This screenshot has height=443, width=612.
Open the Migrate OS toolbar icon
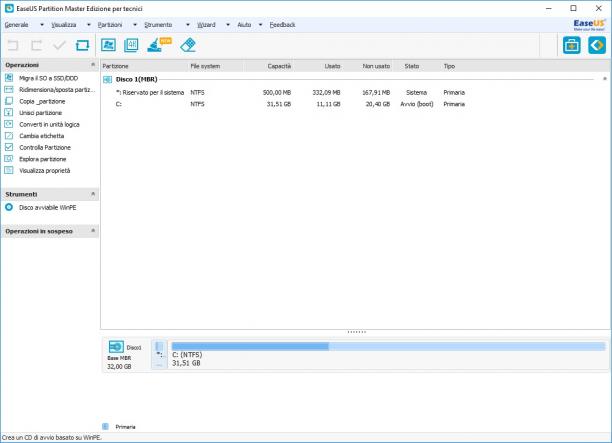pyautogui.click(x=108, y=45)
